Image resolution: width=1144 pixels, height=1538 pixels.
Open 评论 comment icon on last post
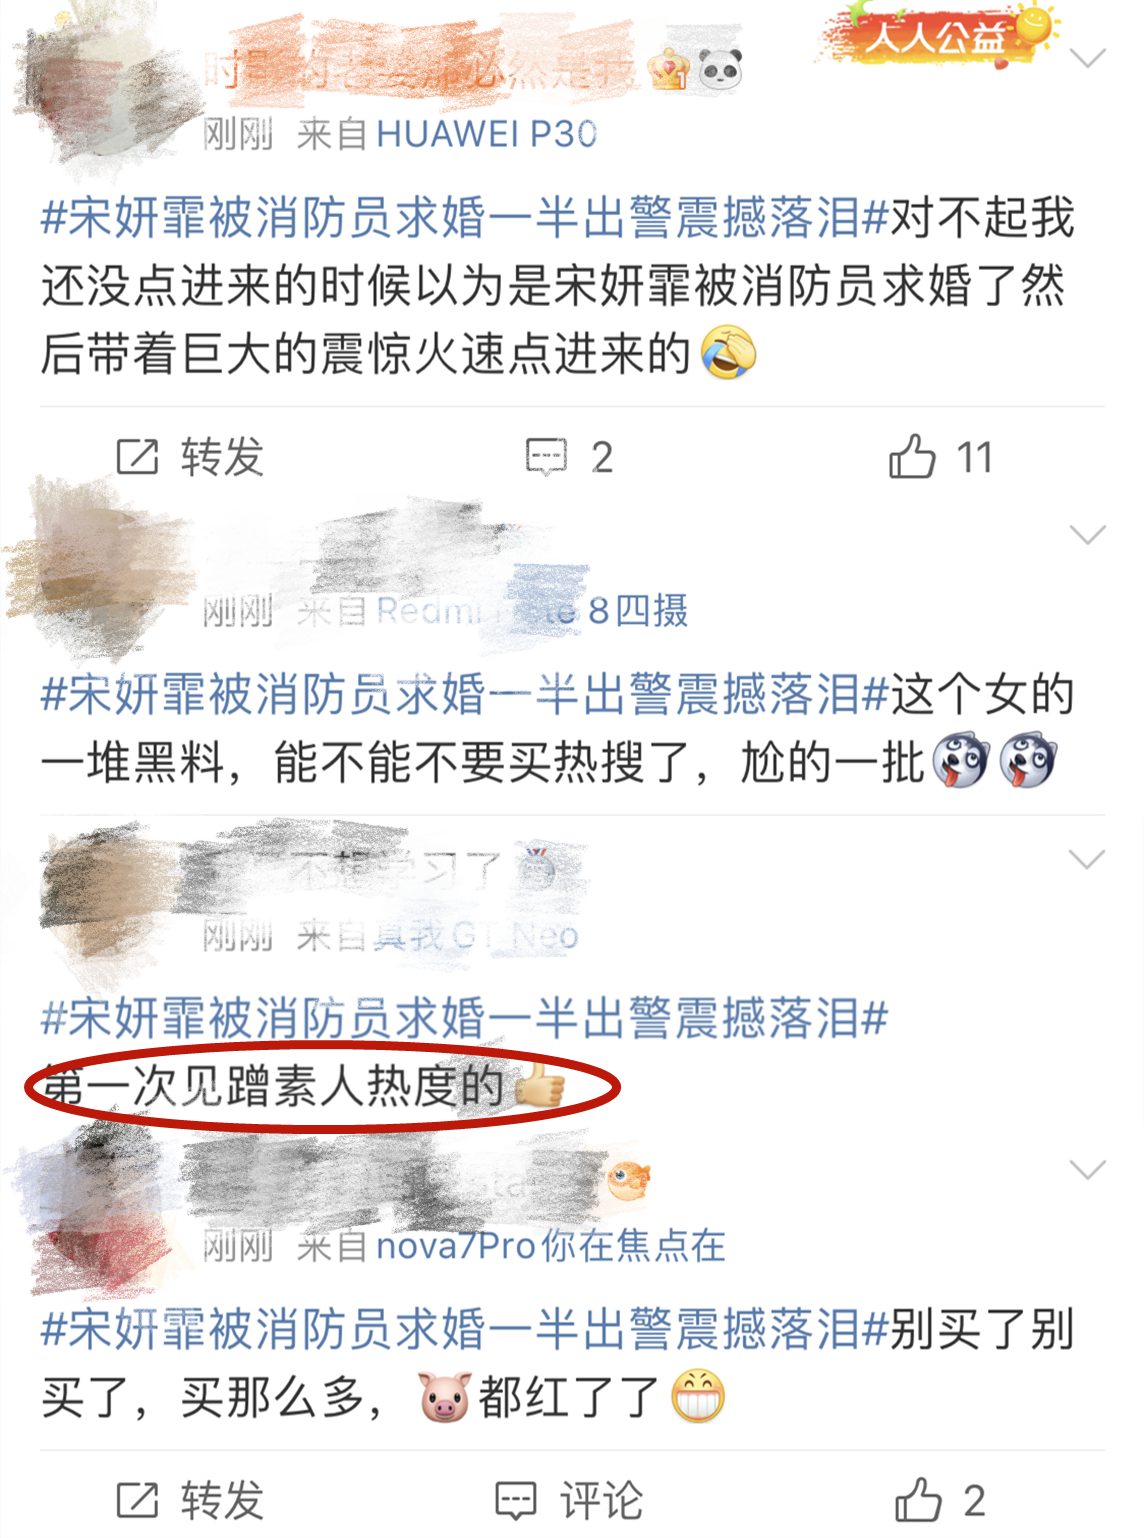(516, 1501)
